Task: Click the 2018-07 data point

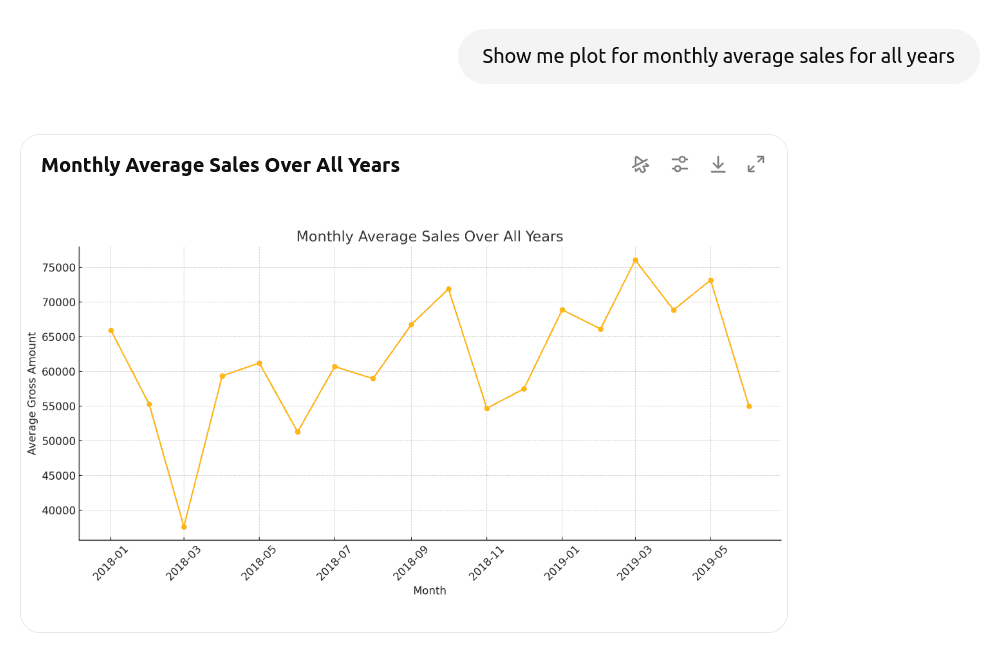Action: pyautogui.click(x=335, y=367)
